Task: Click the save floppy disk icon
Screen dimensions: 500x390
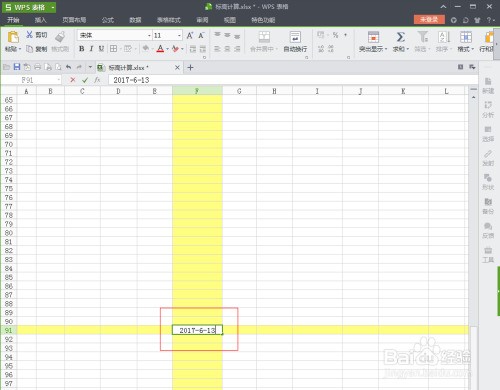Action: pyautogui.click(x=17, y=67)
